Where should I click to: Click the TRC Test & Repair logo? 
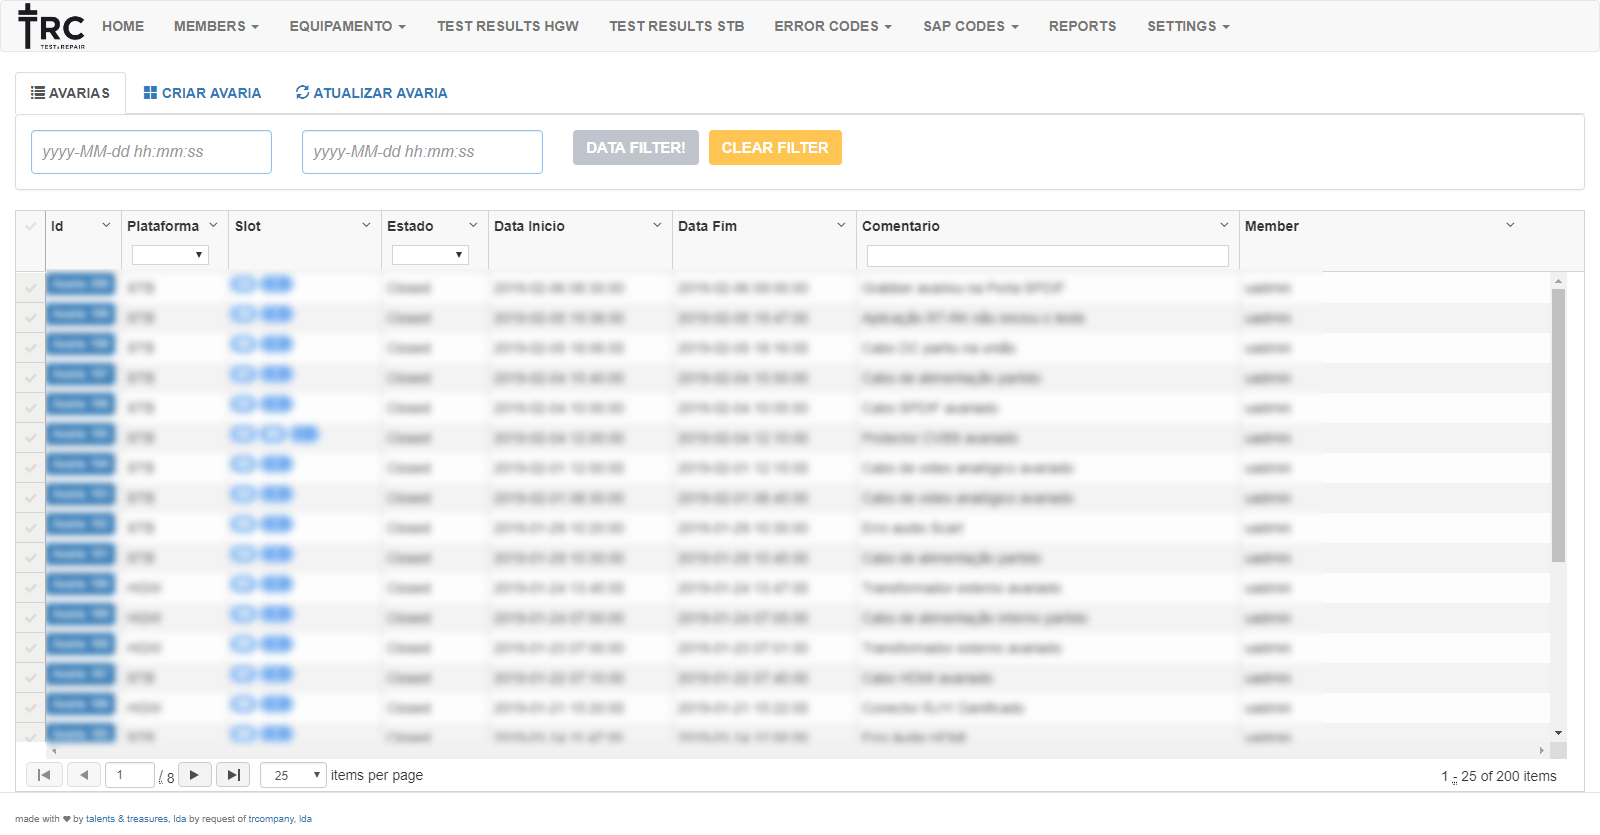click(52, 27)
